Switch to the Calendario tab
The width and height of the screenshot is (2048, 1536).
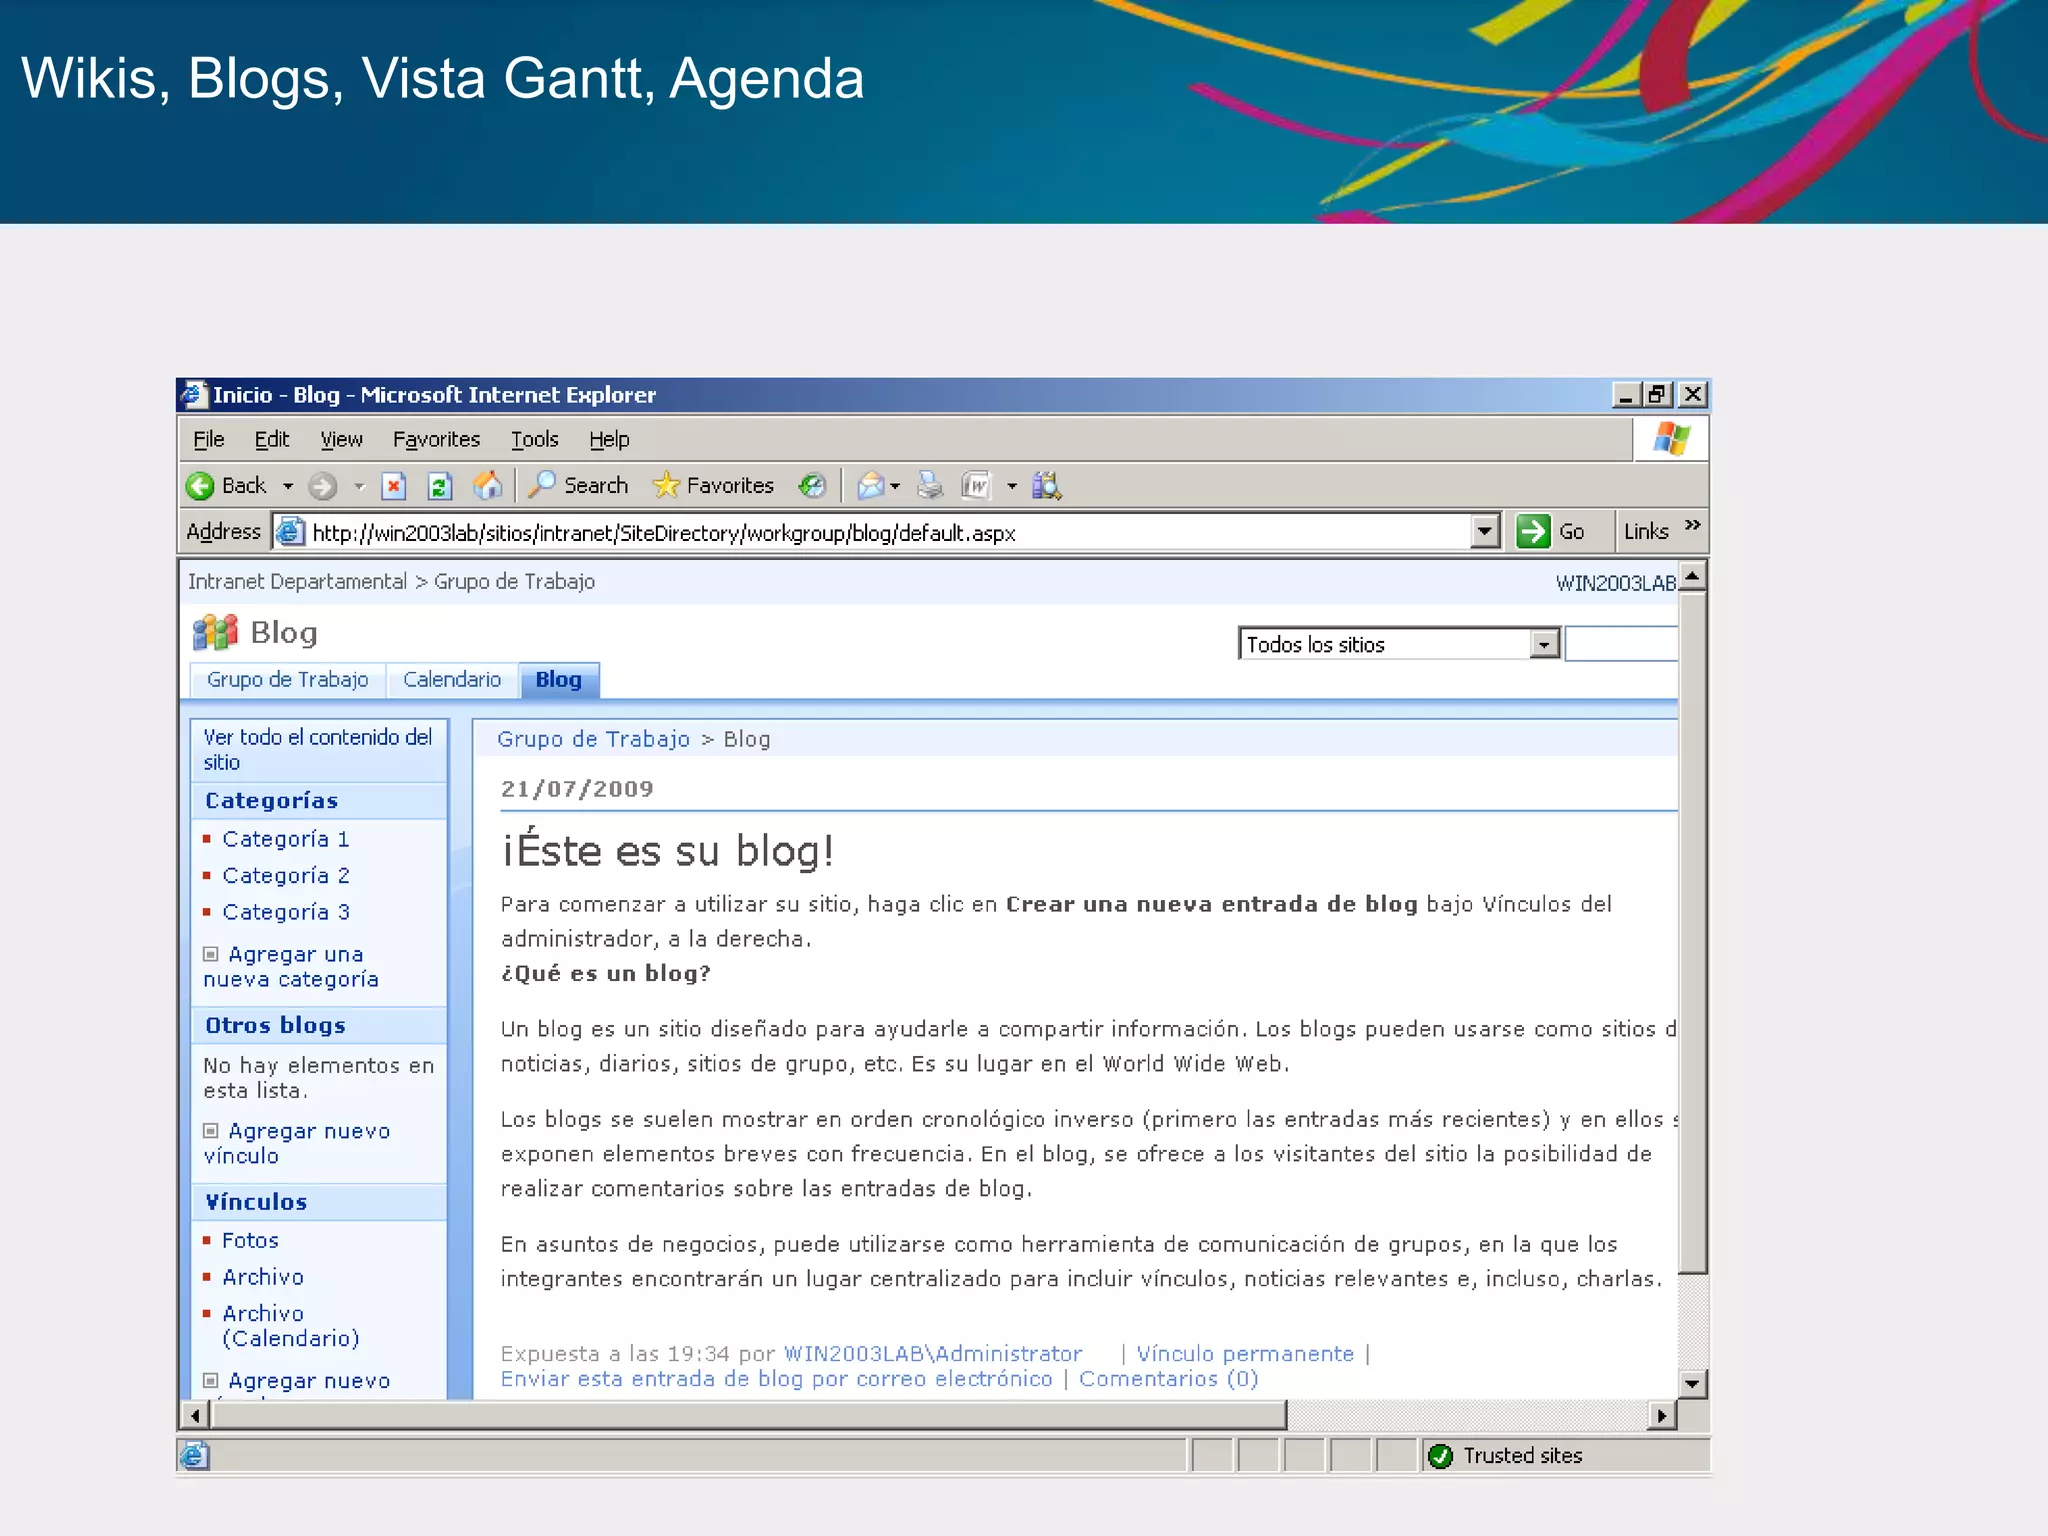point(451,680)
